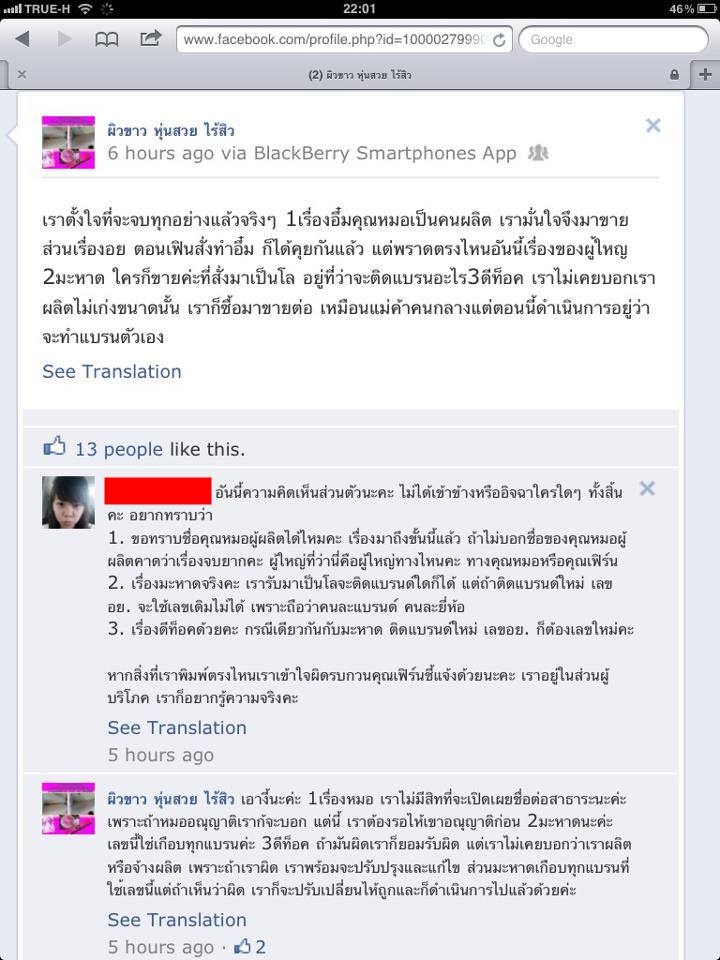Open a new tab with plus button
The width and height of the screenshot is (720, 960).
click(x=705, y=75)
